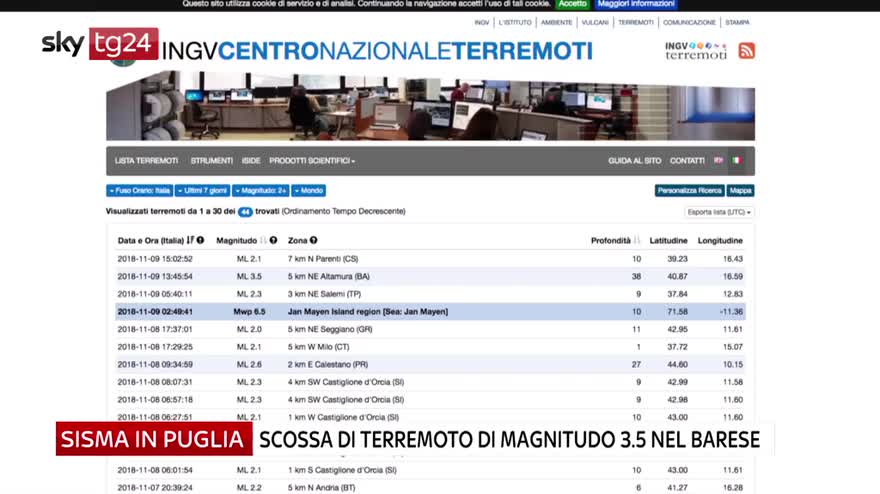Click the INGV terremoti logo
Viewport: 880px width, 494px height.
point(696,50)
